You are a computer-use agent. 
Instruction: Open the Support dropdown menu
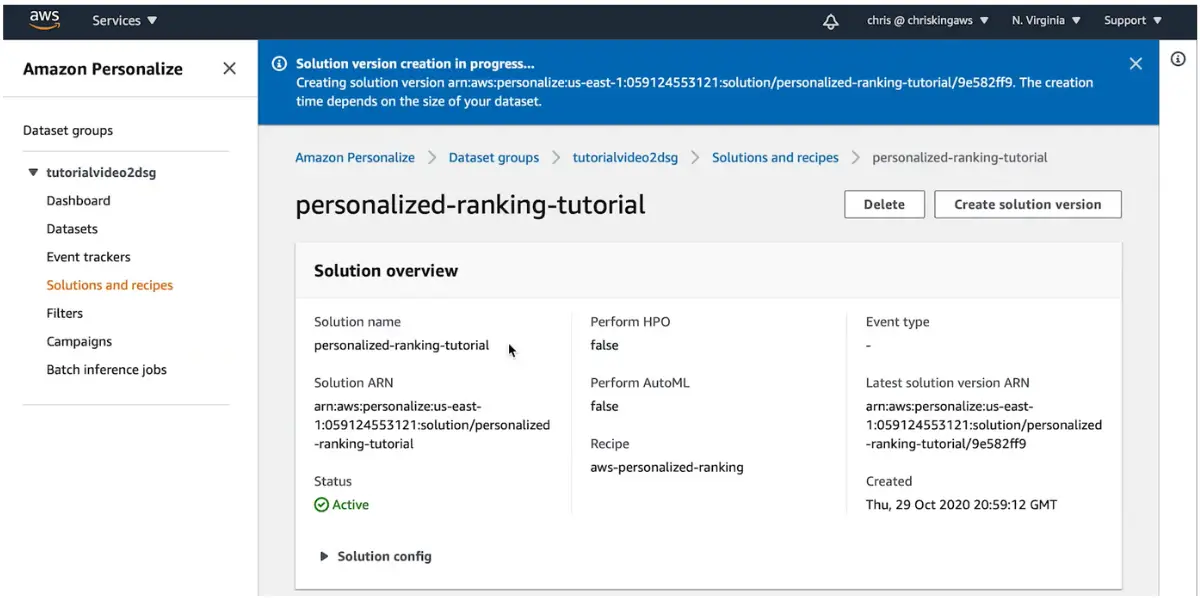click(1133, 20)
